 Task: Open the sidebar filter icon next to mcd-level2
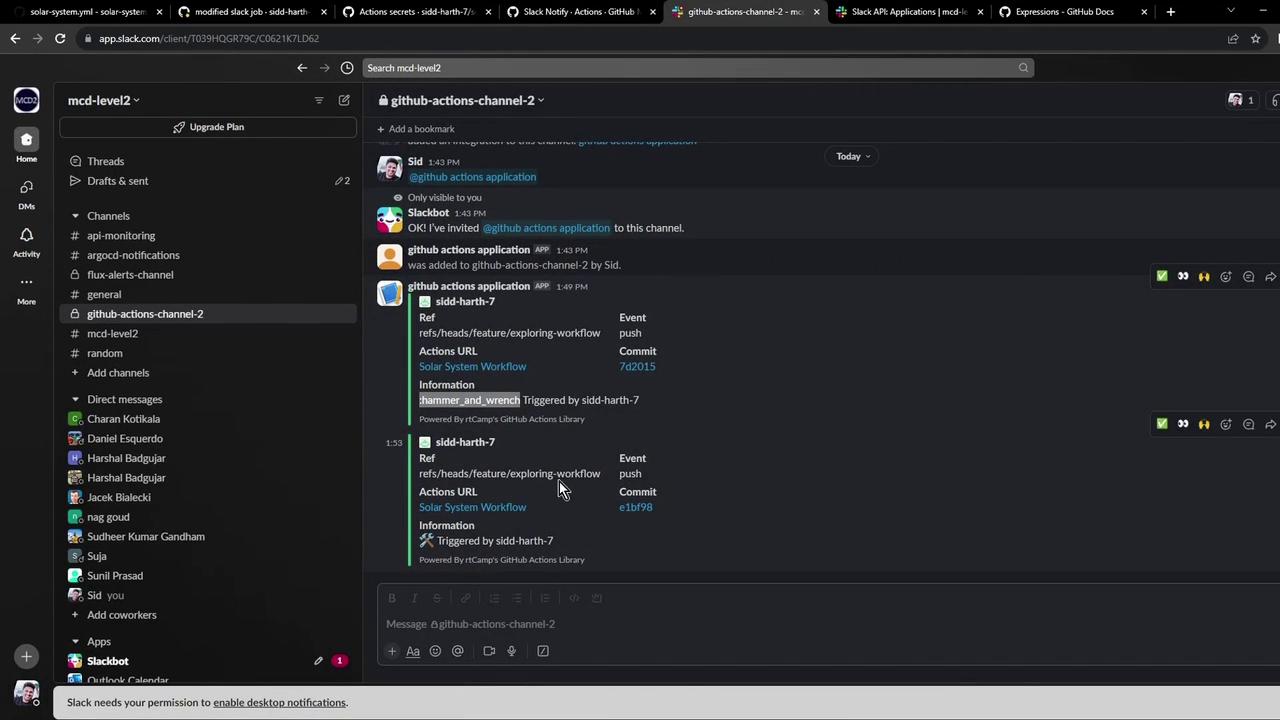[x=319, y=100]
